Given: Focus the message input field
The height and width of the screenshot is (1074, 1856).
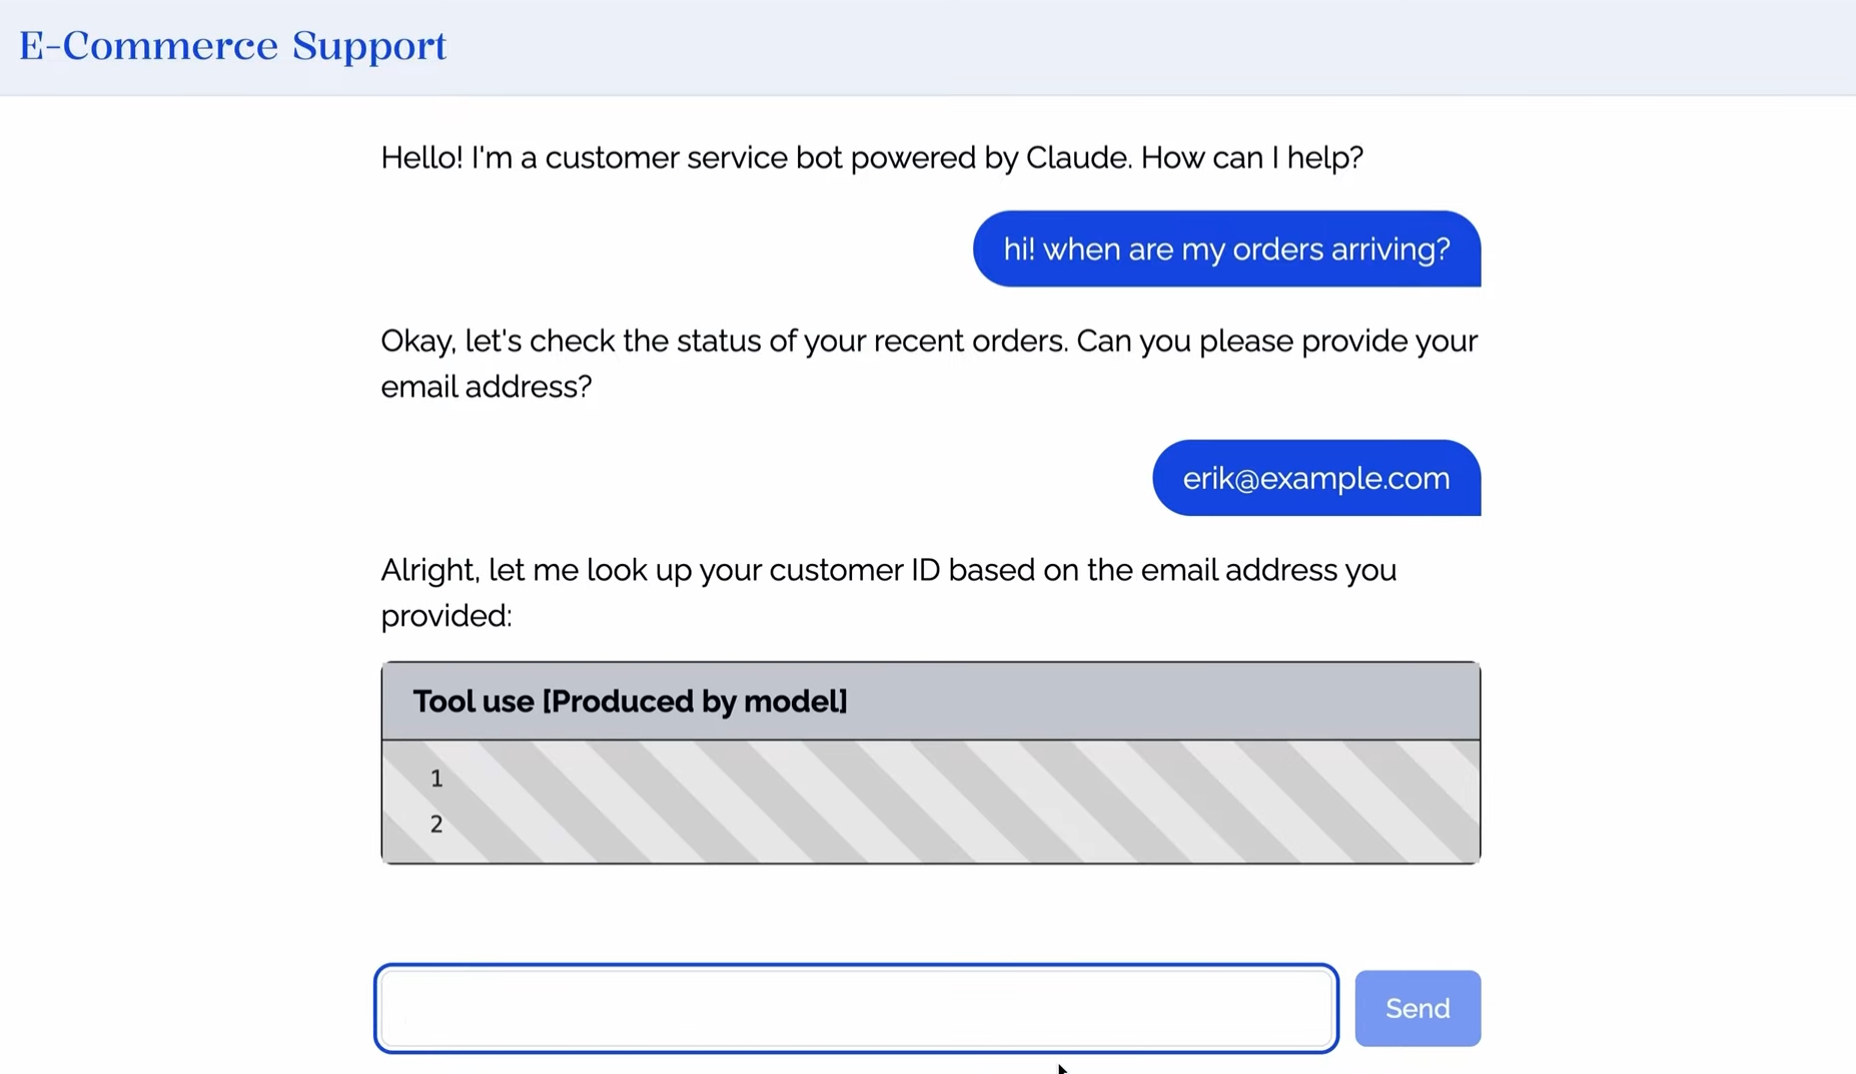Looking at the screenshot, I should coord(856,1008).
